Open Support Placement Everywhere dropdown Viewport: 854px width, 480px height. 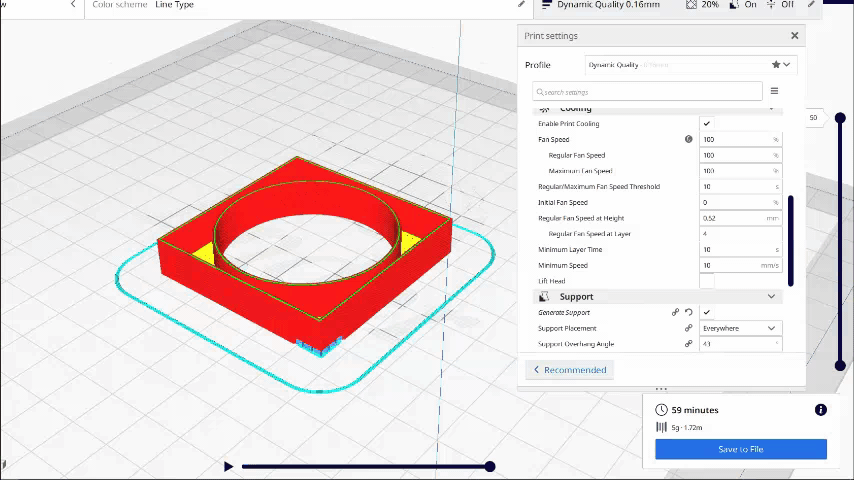coord(740,328)
